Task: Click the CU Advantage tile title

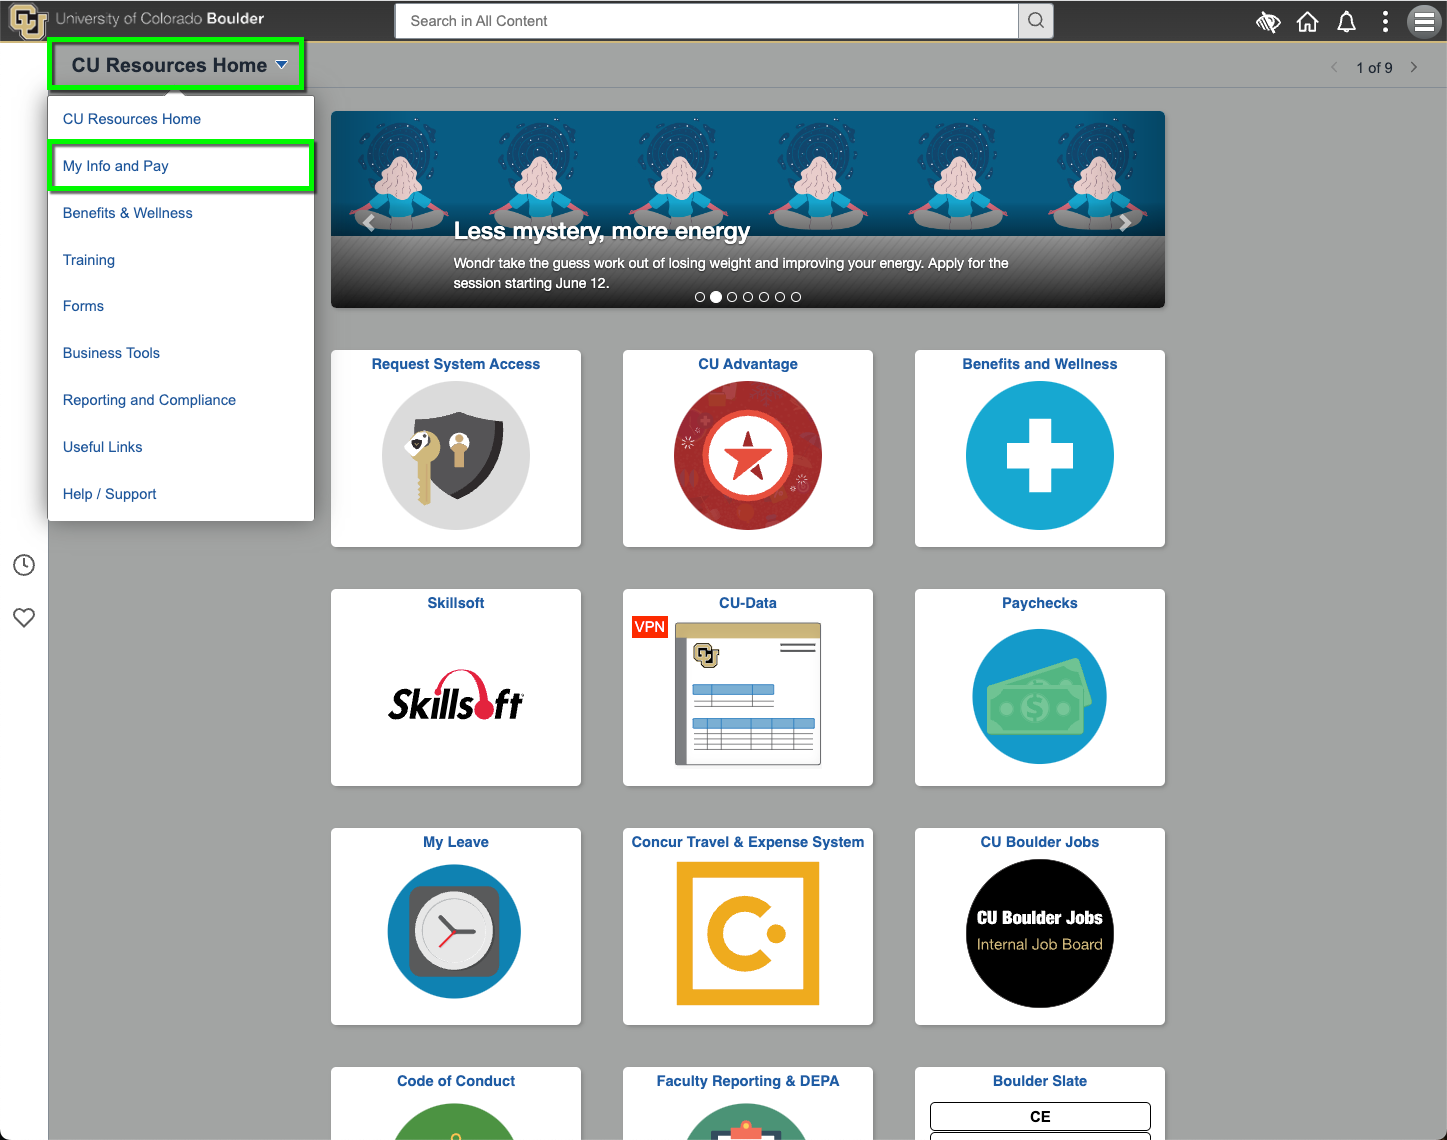Action: [748, 364]
